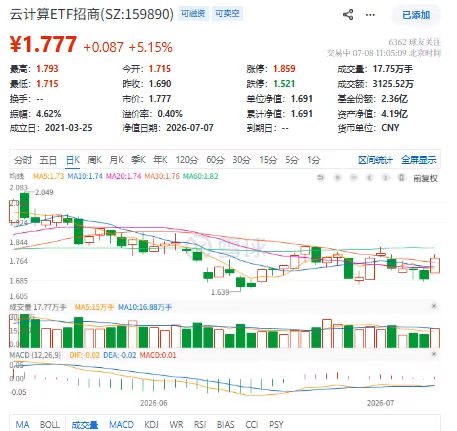Click the 涨停 value 1.859

(284, 69)
